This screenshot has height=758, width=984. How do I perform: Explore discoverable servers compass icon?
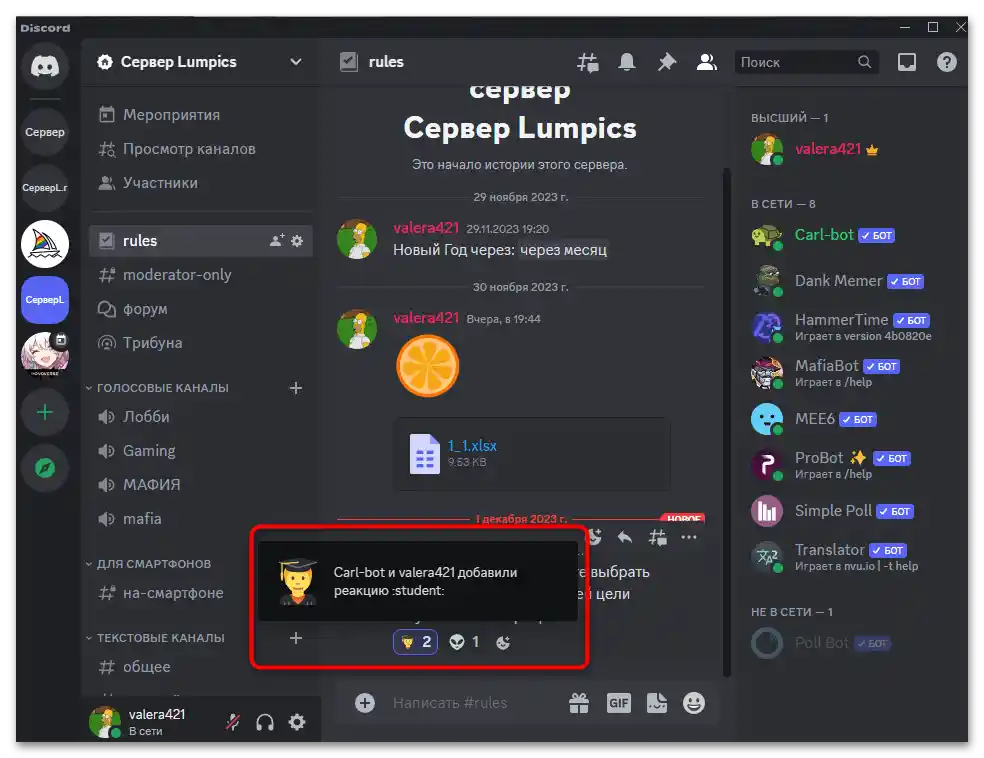[x=45, y=468]
